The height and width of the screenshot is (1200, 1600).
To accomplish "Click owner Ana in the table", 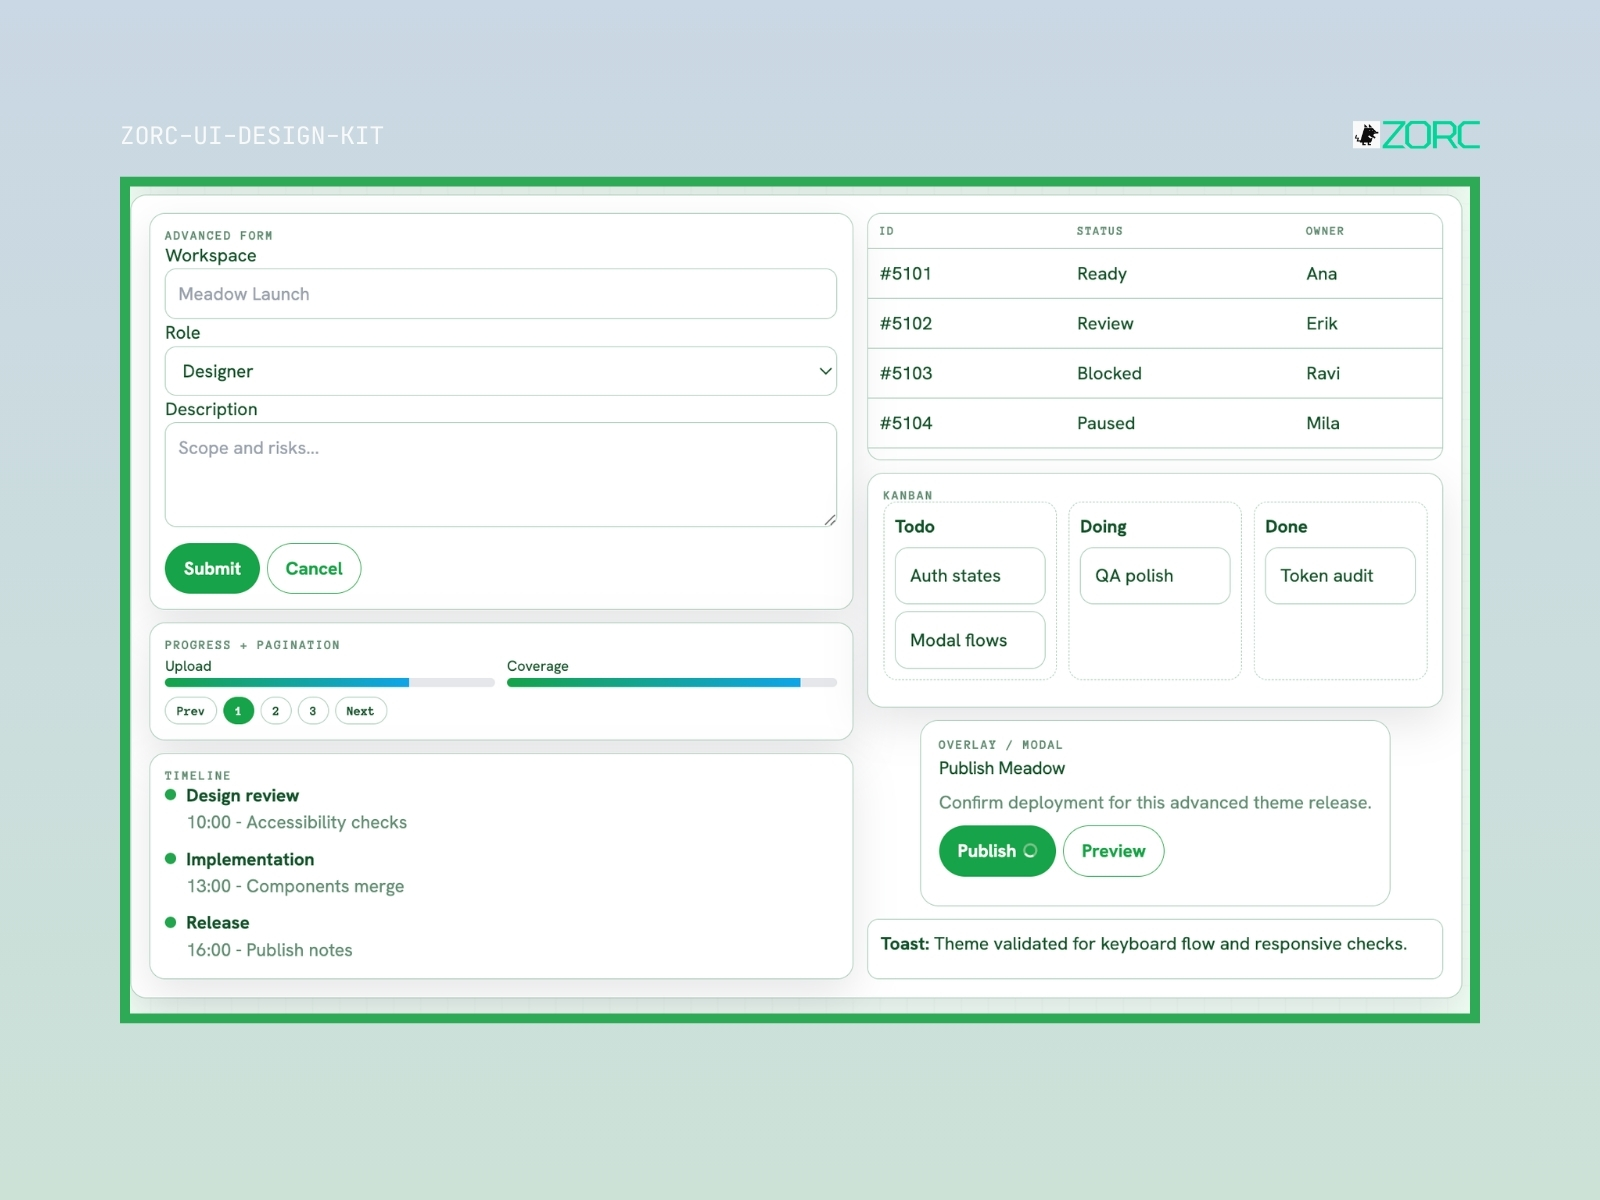I will point(1322,274).
